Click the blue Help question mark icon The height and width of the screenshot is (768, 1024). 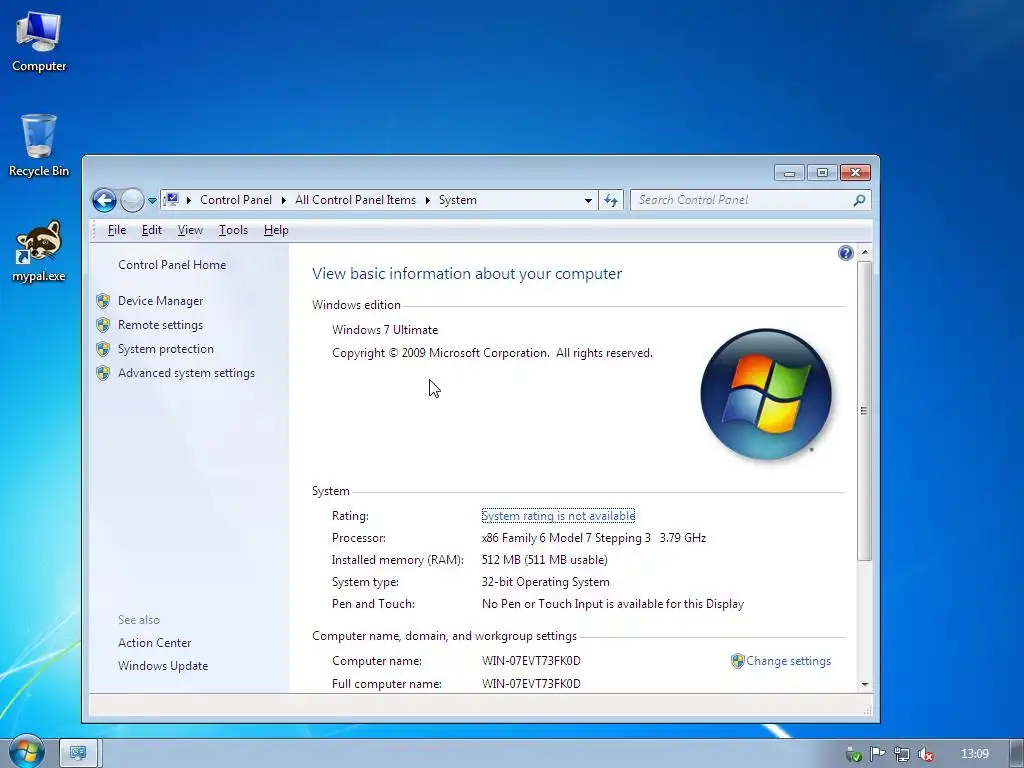tap(845, 253)
